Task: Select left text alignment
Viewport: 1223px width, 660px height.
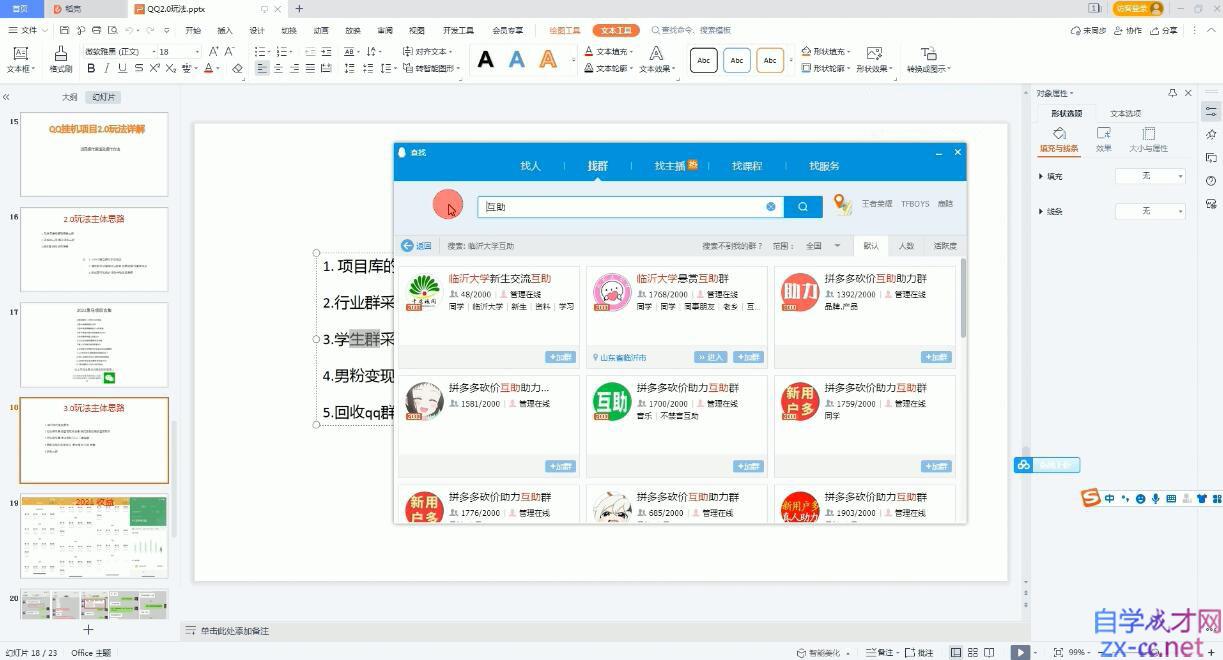Action: pyautogui.click(x=262, y=69)
